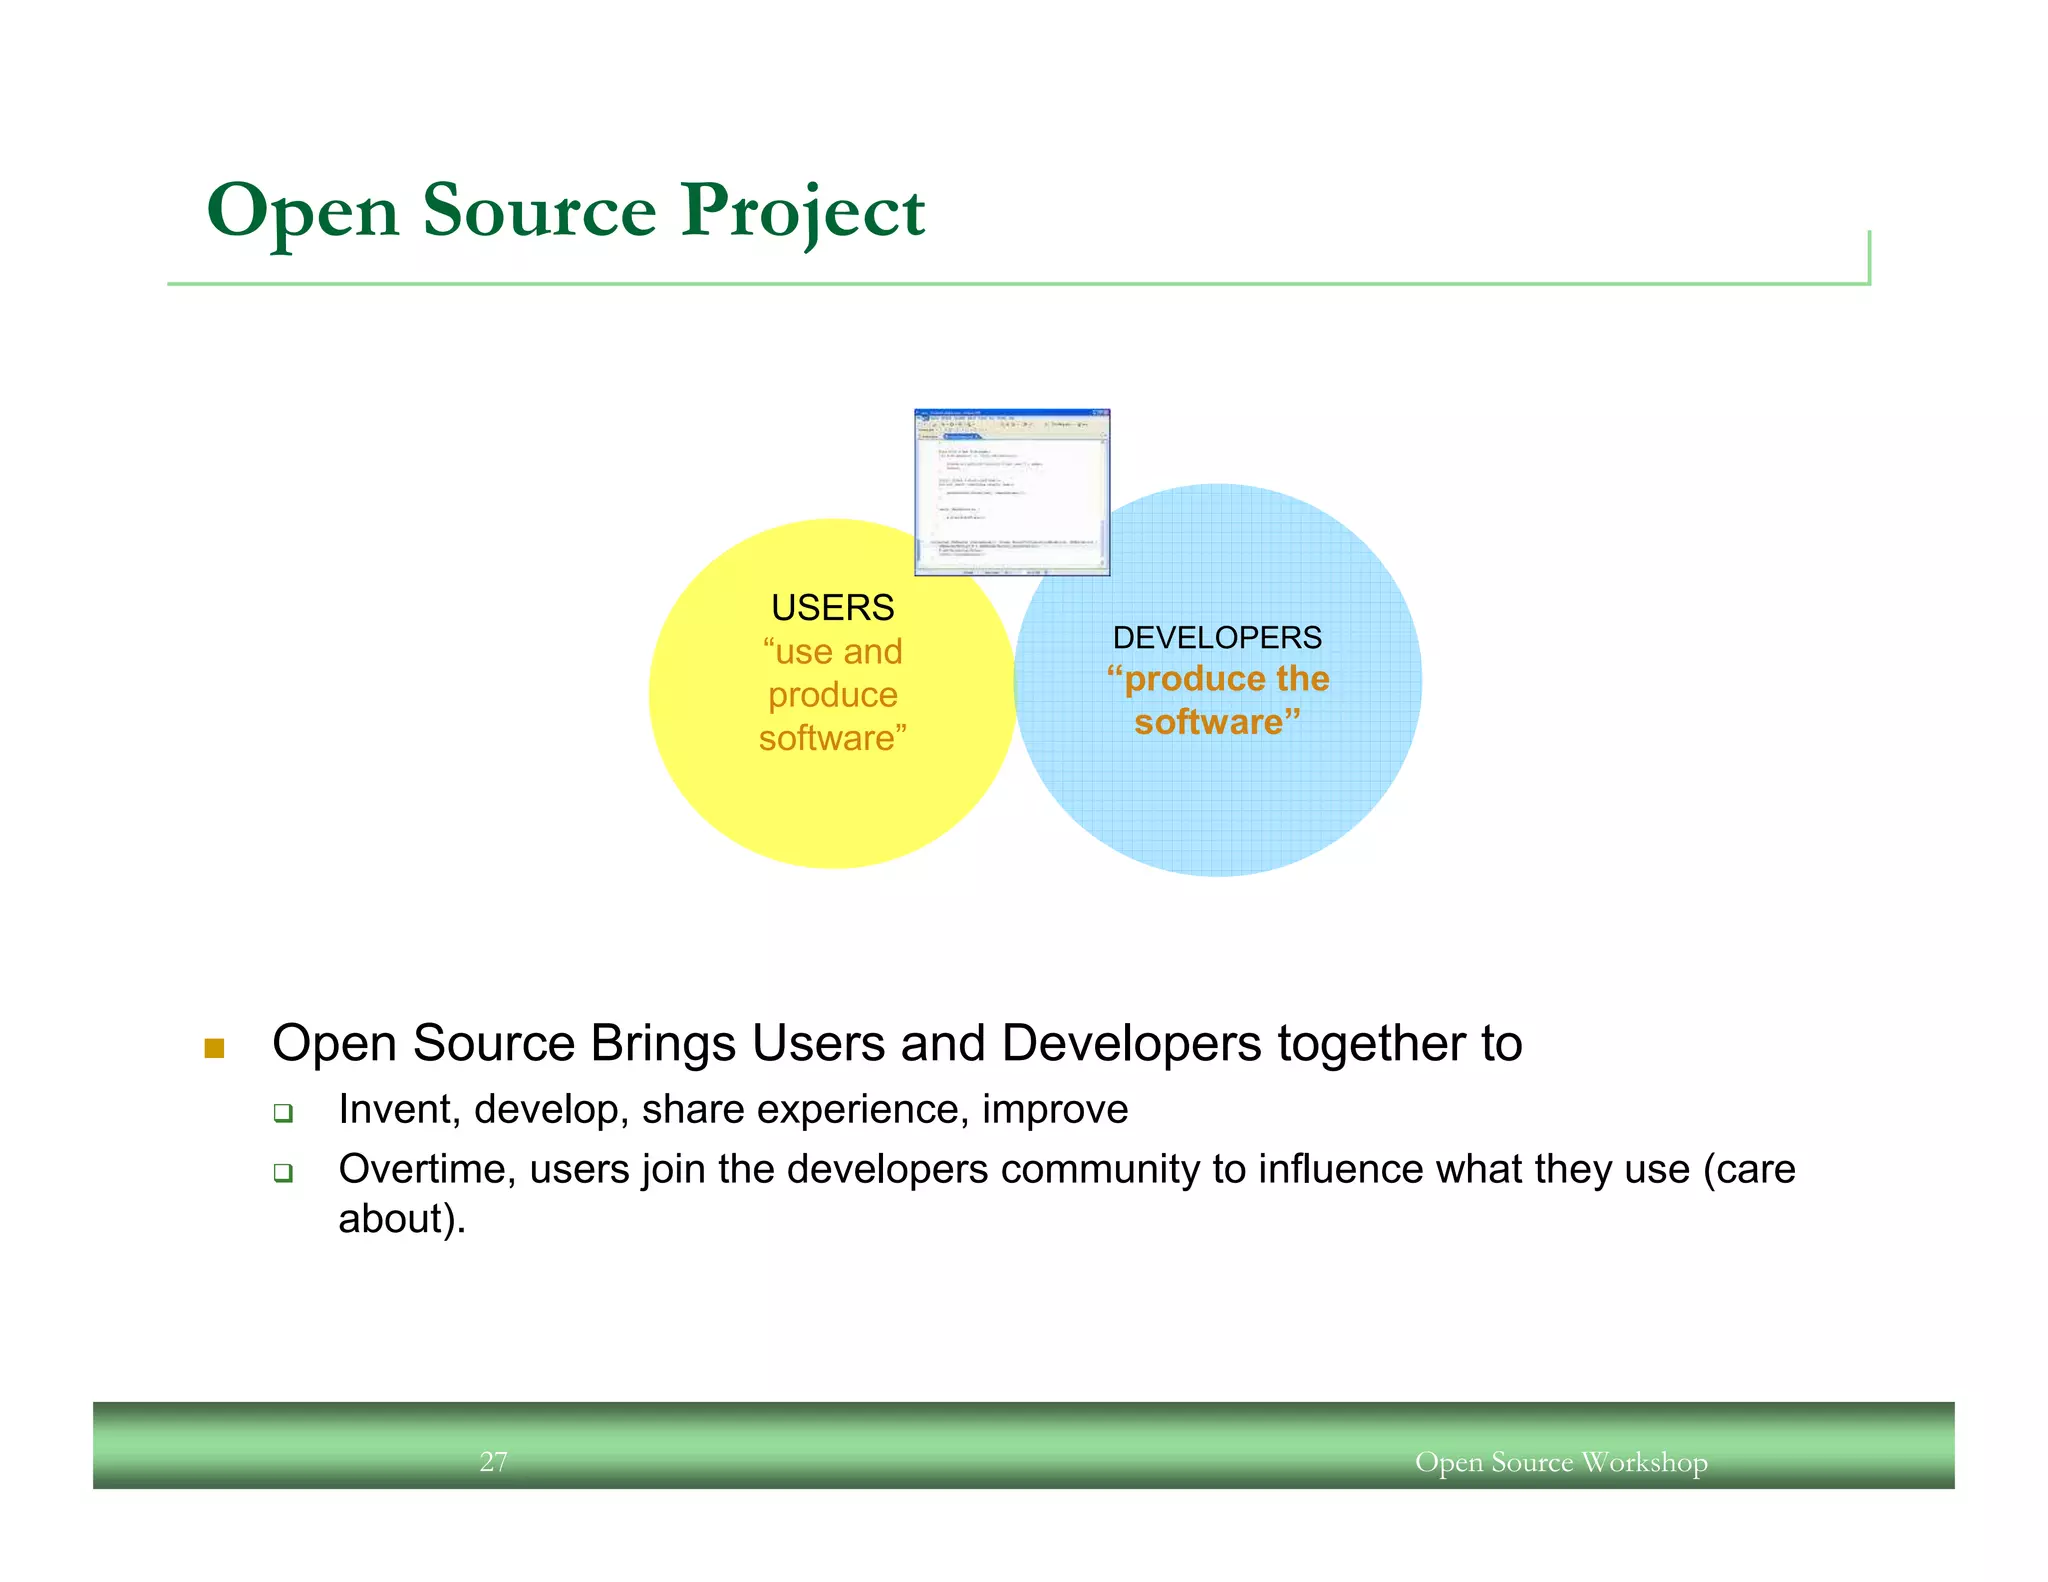Click the blue DEVELOPERS circle
2048x1582 pixels.
coord(1218,800)
